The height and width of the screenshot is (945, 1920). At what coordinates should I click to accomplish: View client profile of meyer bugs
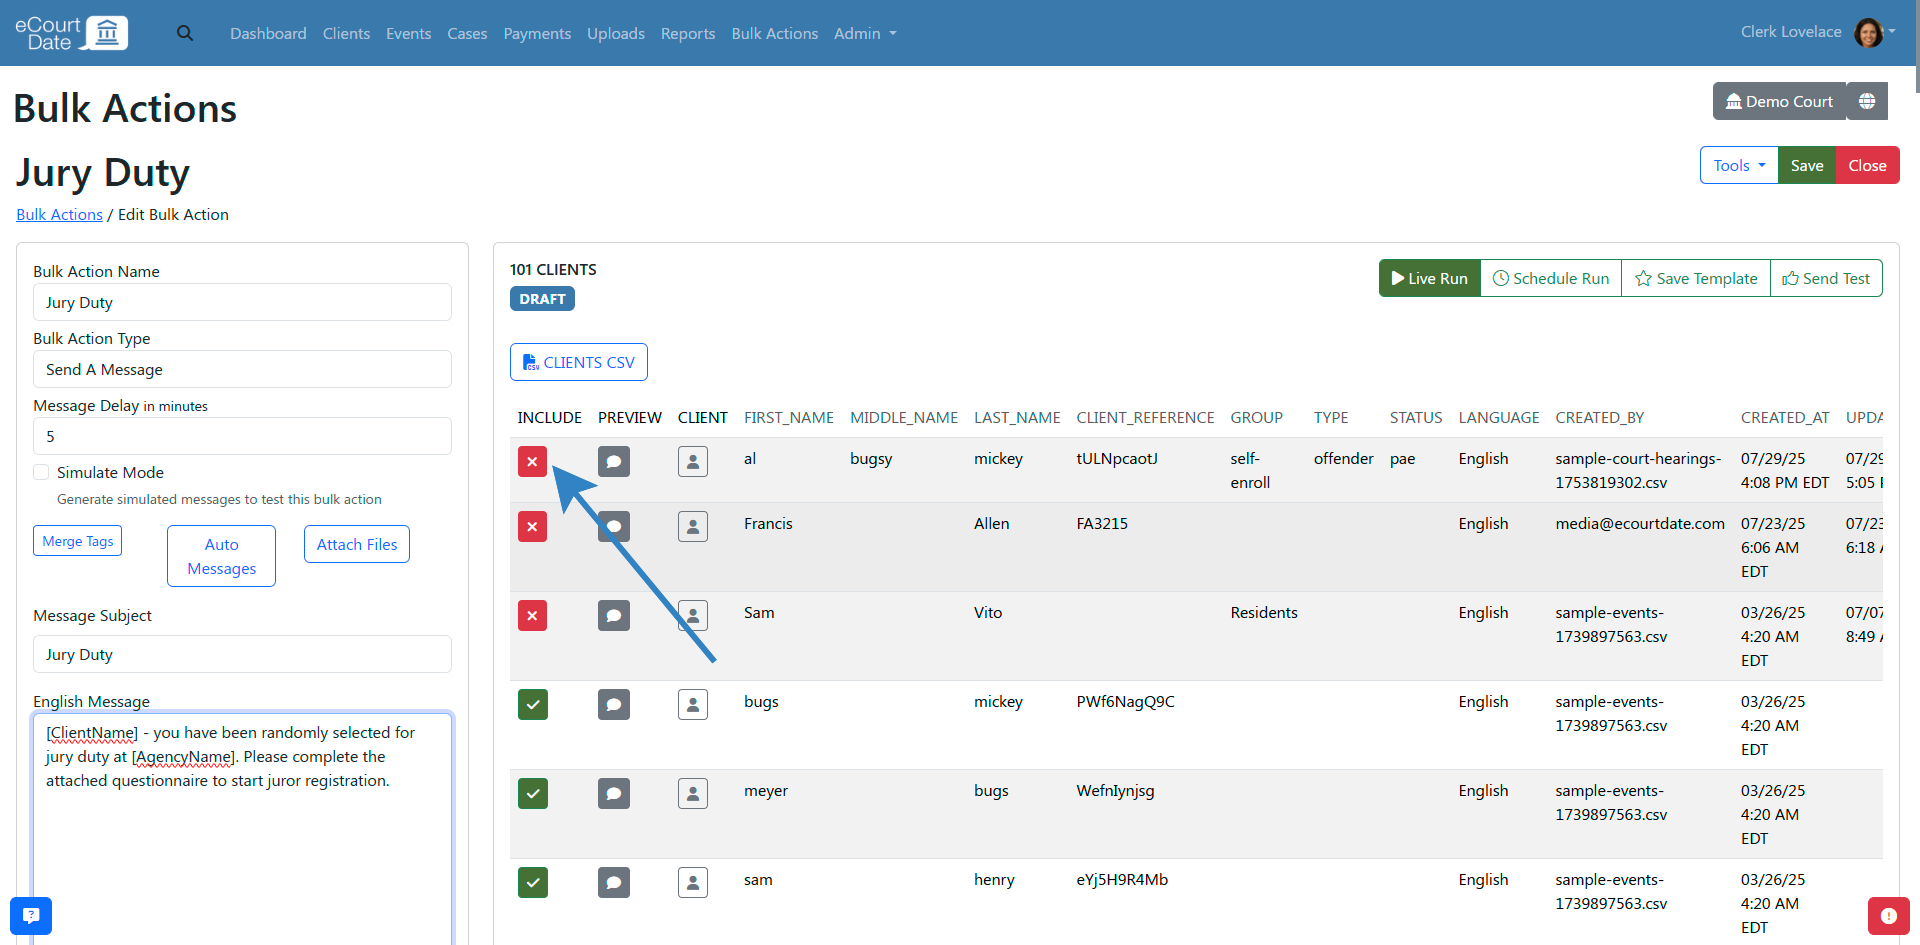(693, 793)
